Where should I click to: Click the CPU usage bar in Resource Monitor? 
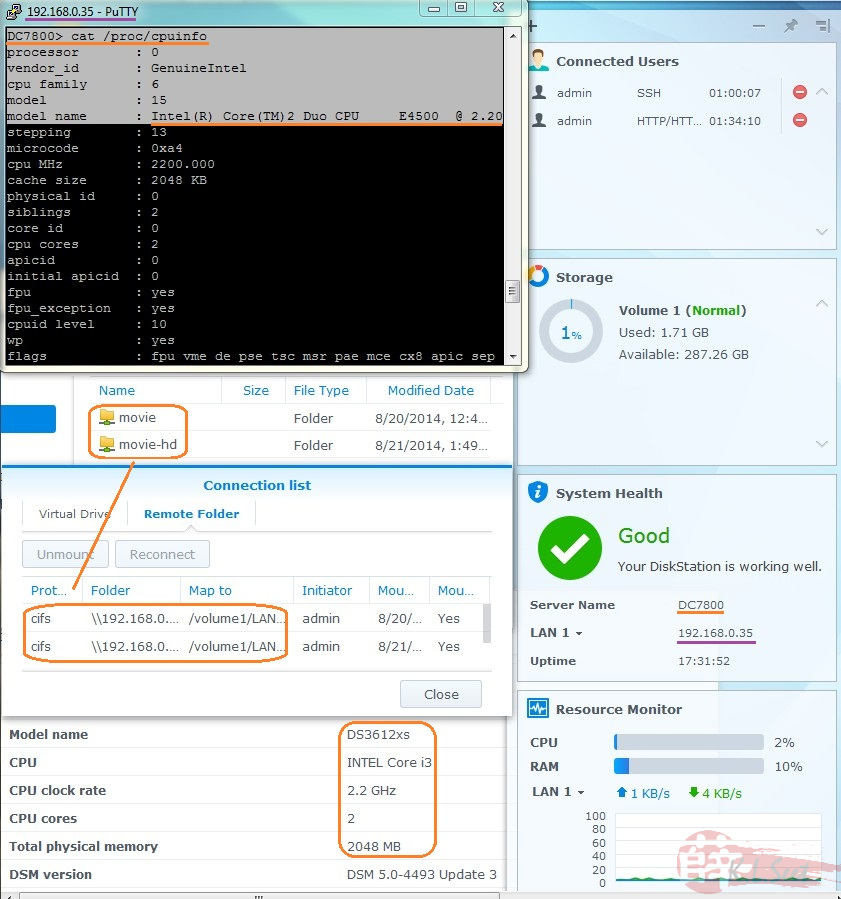[689, 742]
